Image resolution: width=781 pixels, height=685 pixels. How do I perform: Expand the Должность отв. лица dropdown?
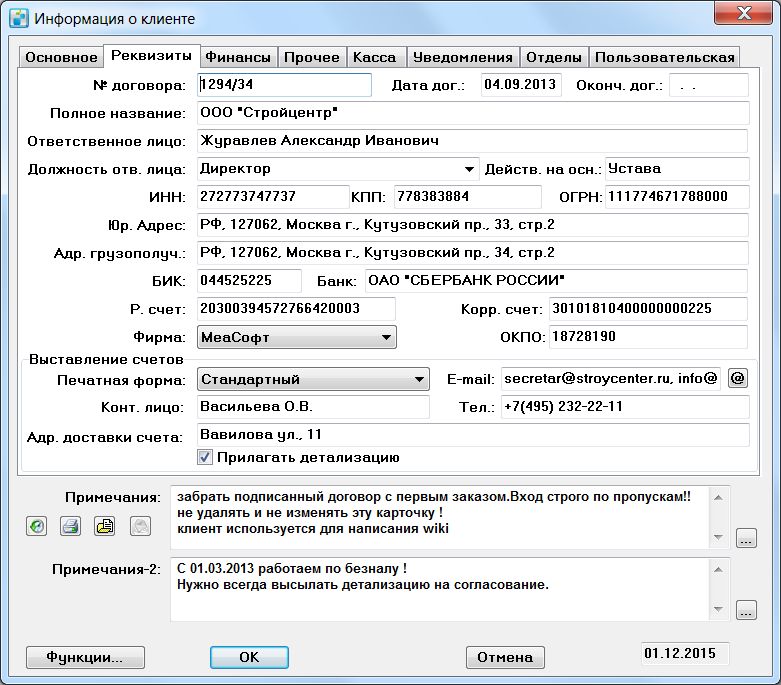click(x=469, y=169)
